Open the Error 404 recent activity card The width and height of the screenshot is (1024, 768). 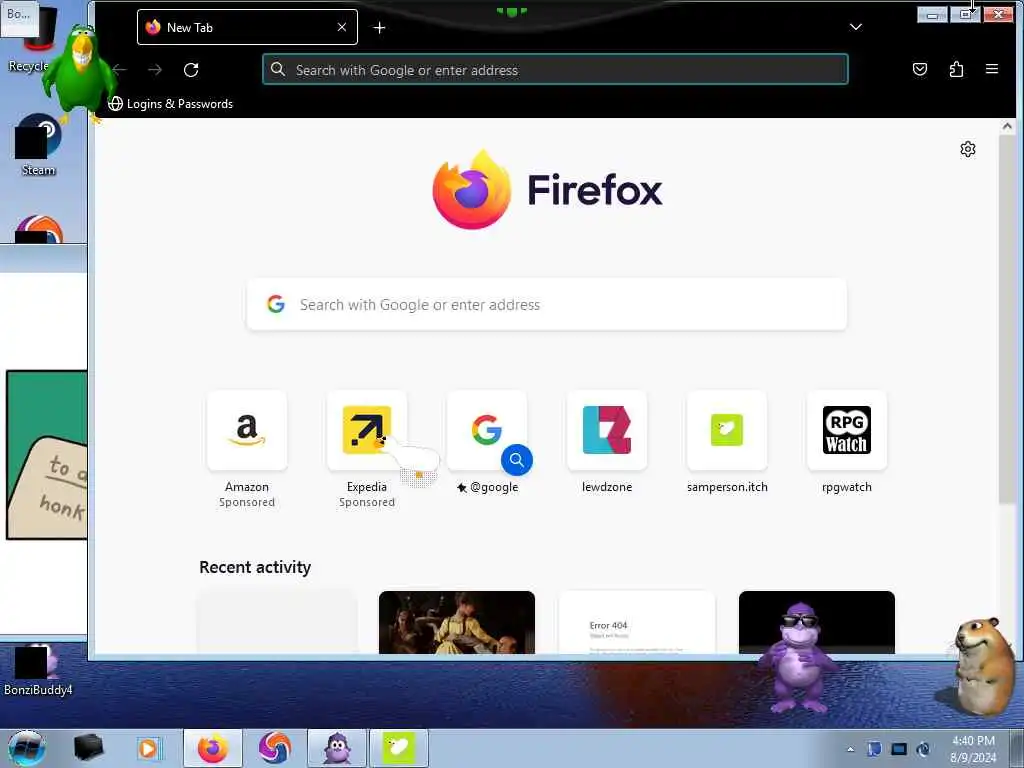pyautogui.click(x=637, y=622)
